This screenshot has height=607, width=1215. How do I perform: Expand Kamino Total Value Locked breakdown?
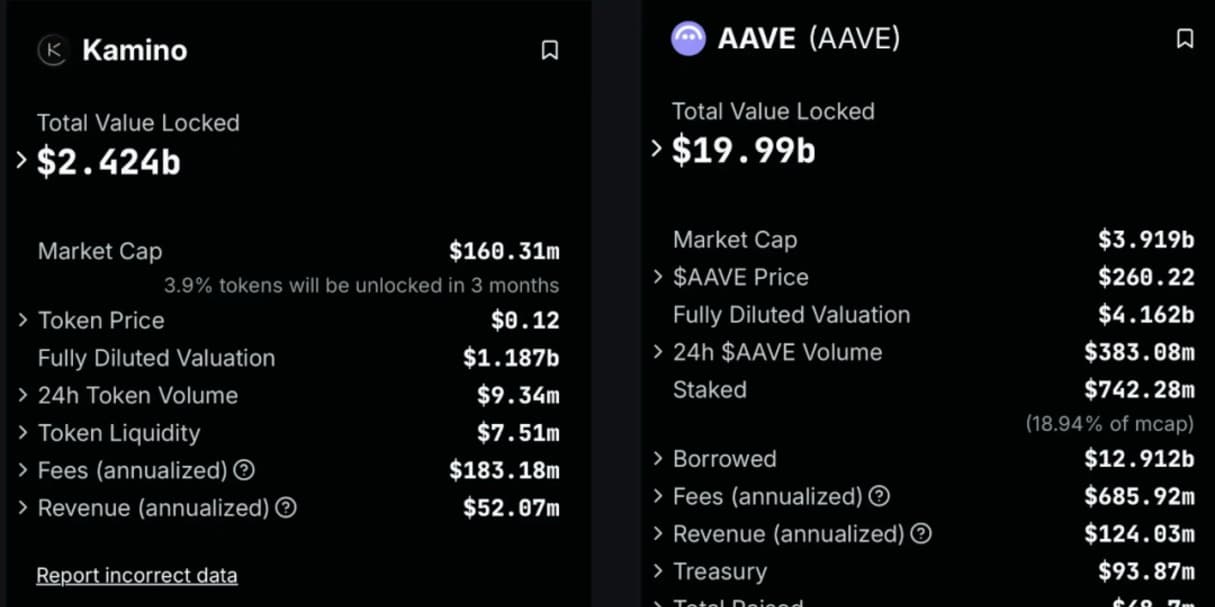(21, 160)
